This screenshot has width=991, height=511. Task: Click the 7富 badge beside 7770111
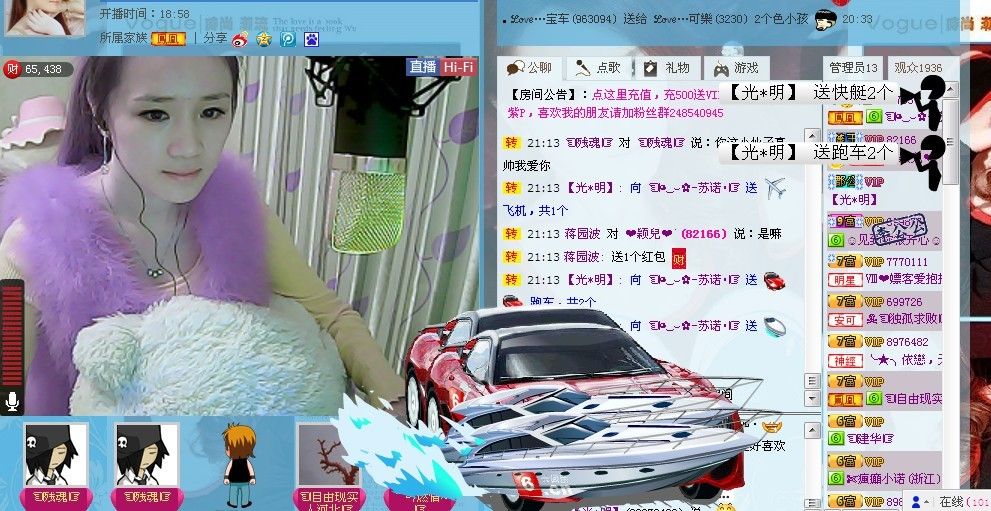coord(845,262)
